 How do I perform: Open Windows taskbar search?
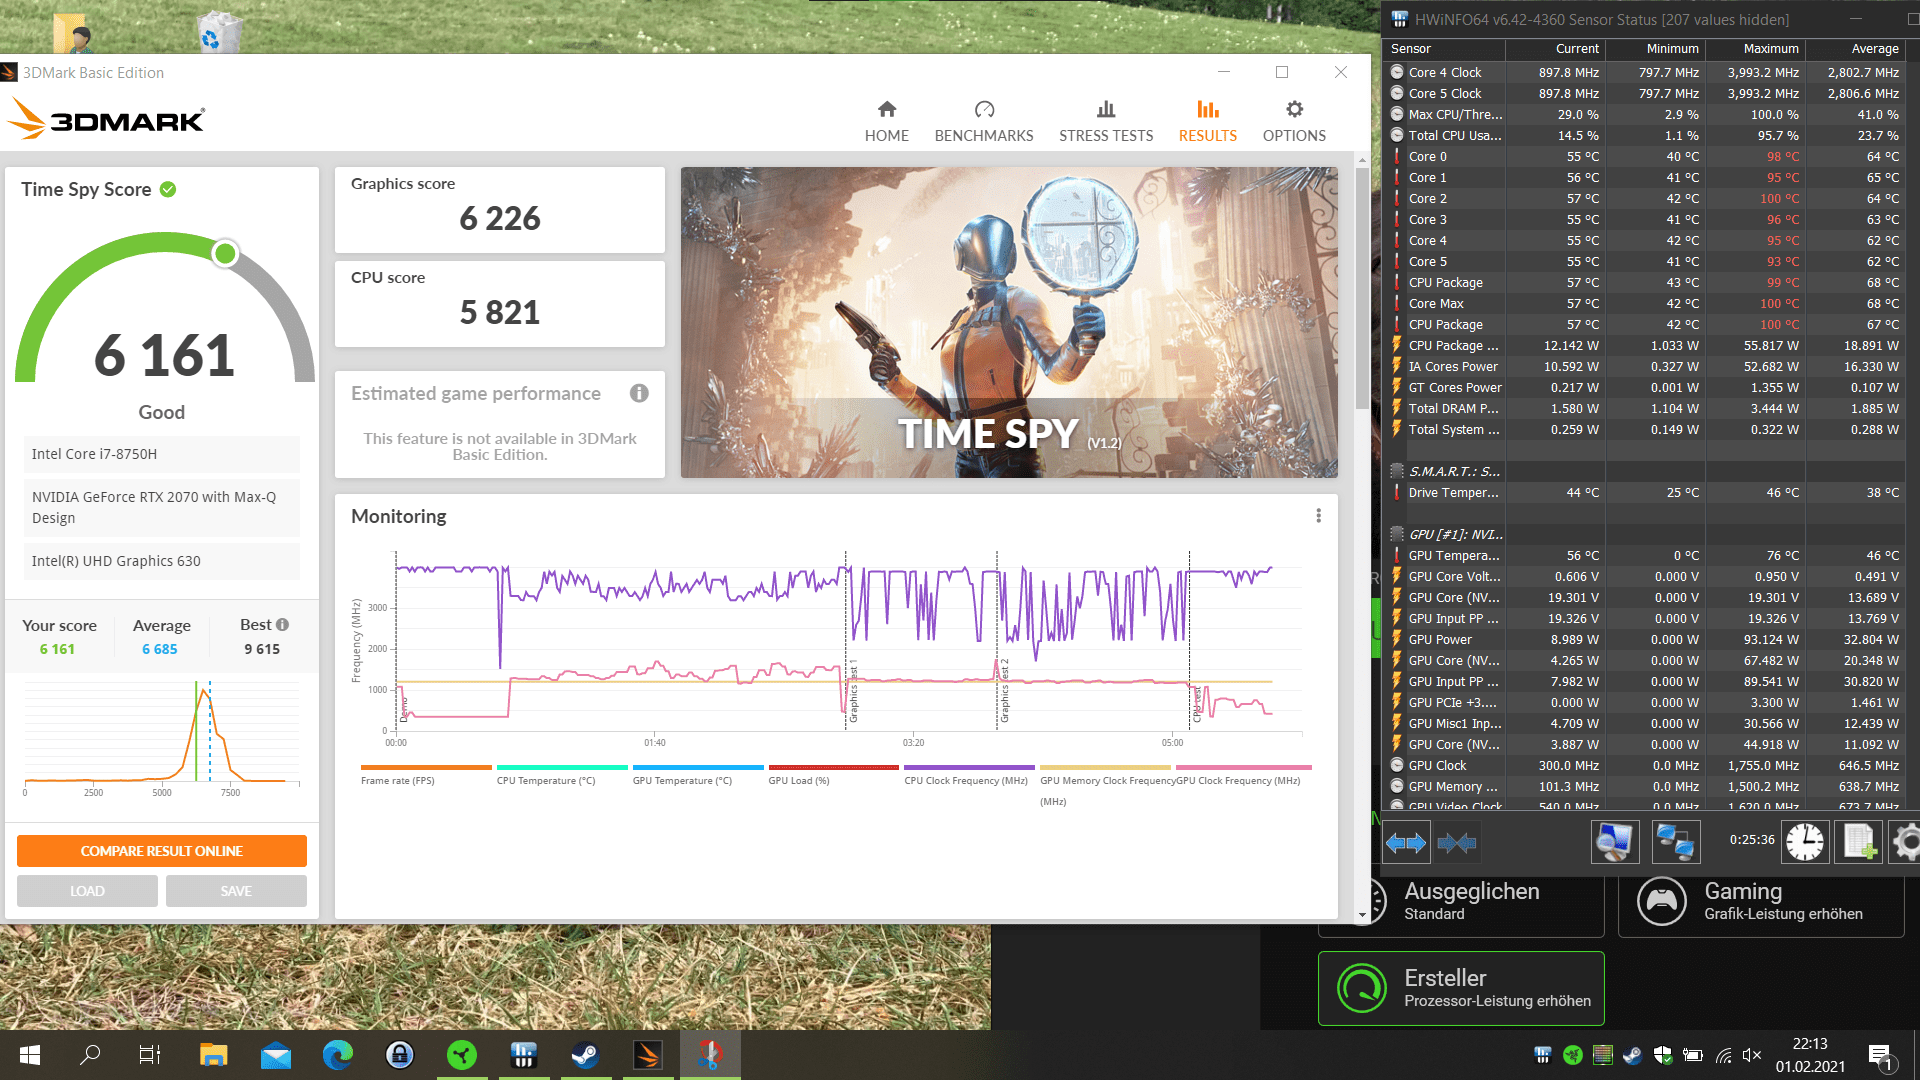[x=90, y=1055]
